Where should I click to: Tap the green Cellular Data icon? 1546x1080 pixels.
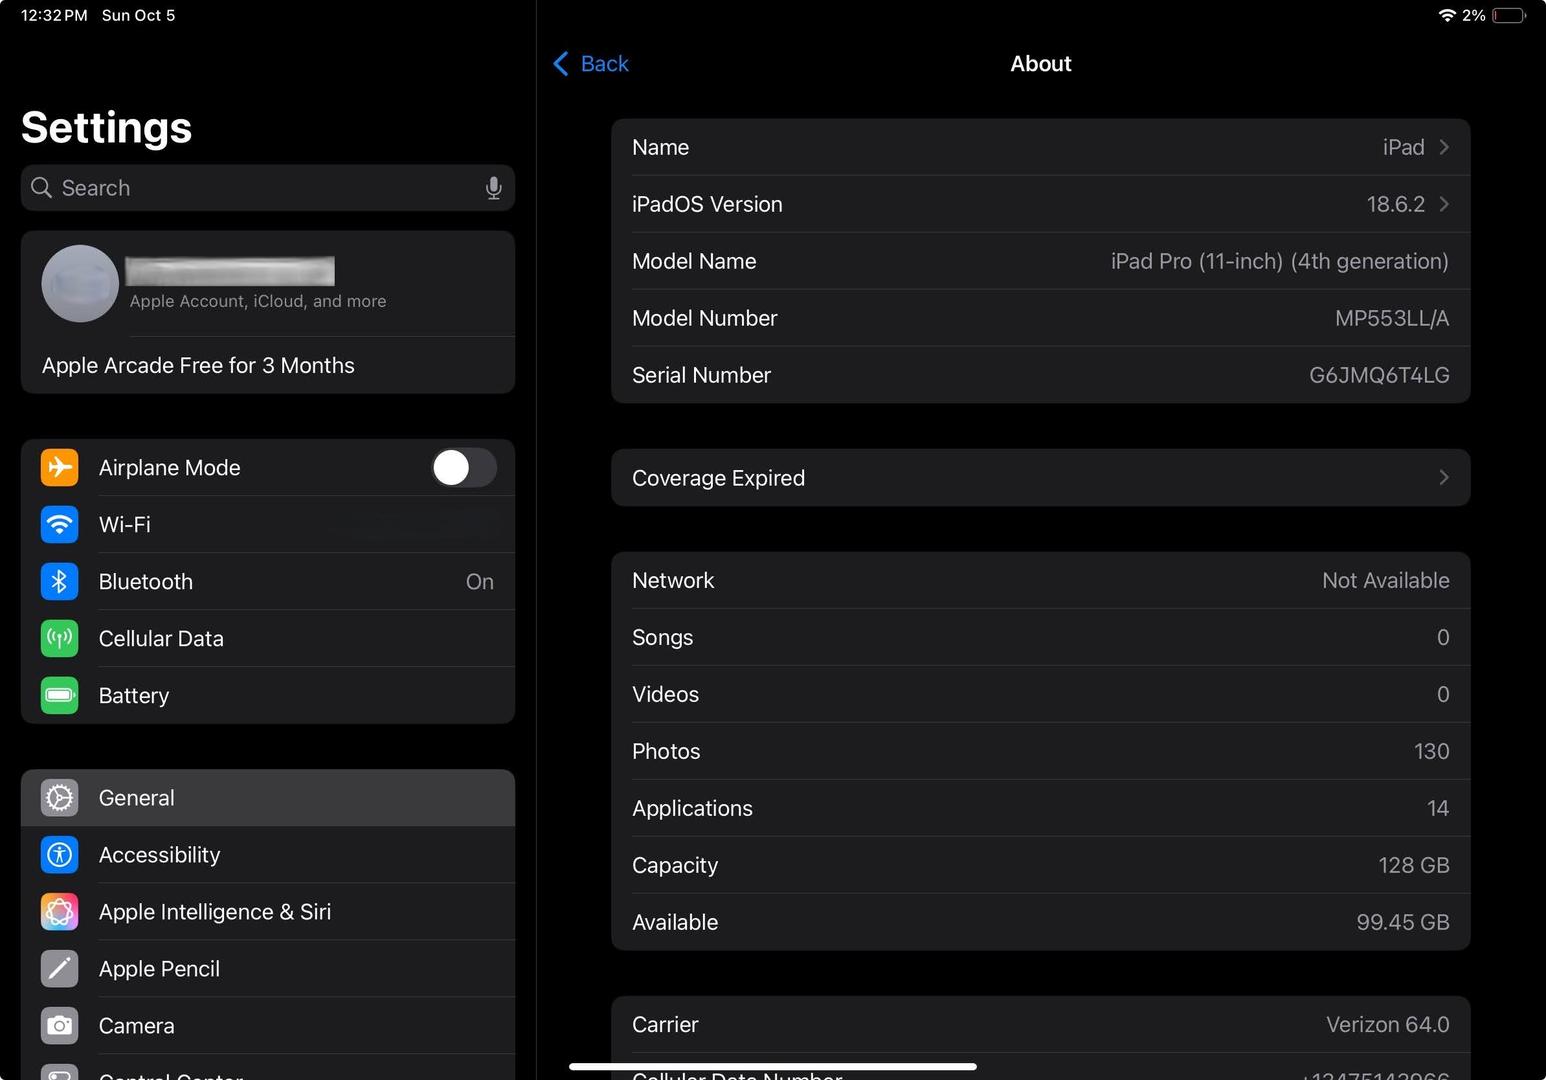click(x=59, y=638)
